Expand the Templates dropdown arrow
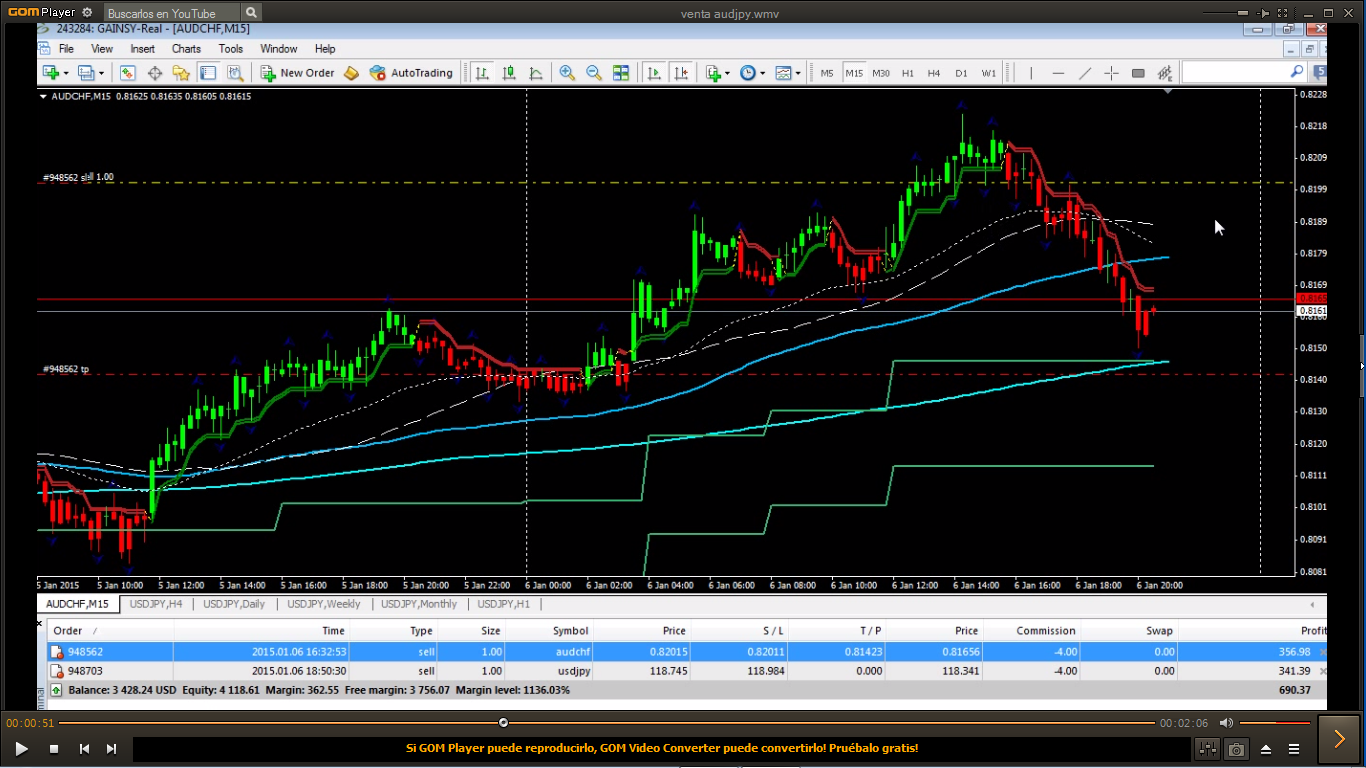This screenshot has width=1366, height=768. [x=797, y=73]
